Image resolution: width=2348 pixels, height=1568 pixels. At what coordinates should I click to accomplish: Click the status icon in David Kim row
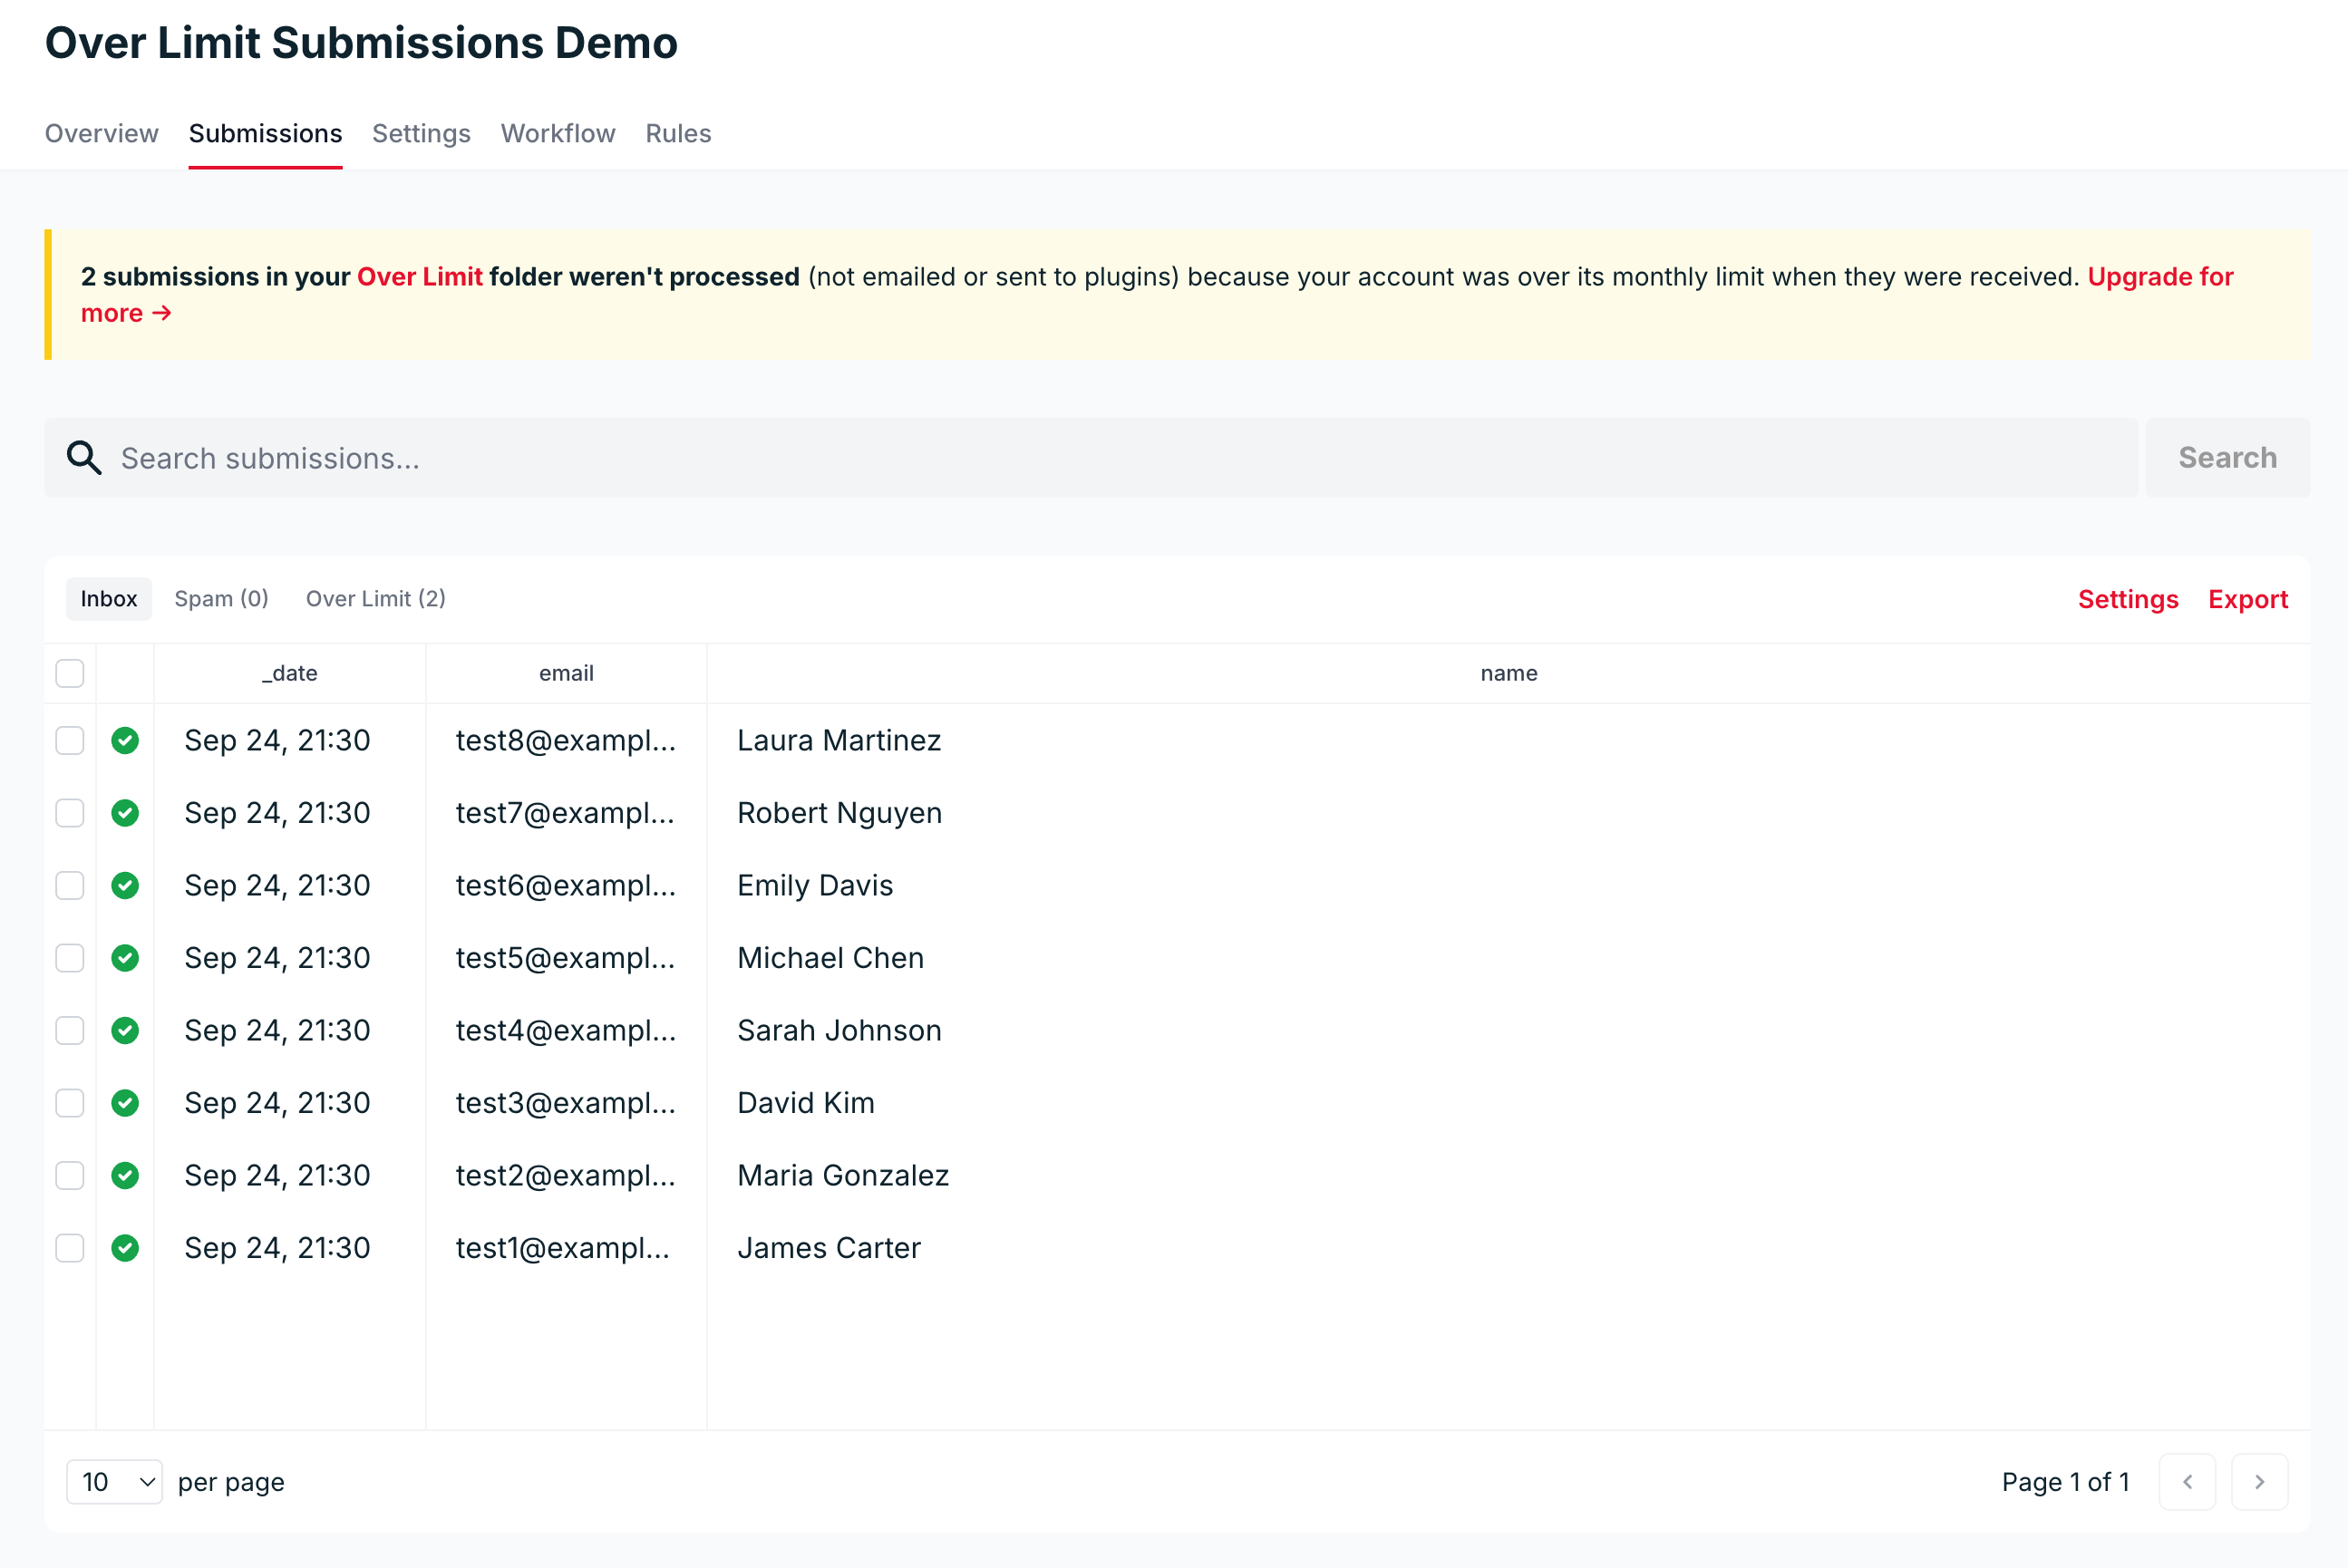coord(125,1103)
